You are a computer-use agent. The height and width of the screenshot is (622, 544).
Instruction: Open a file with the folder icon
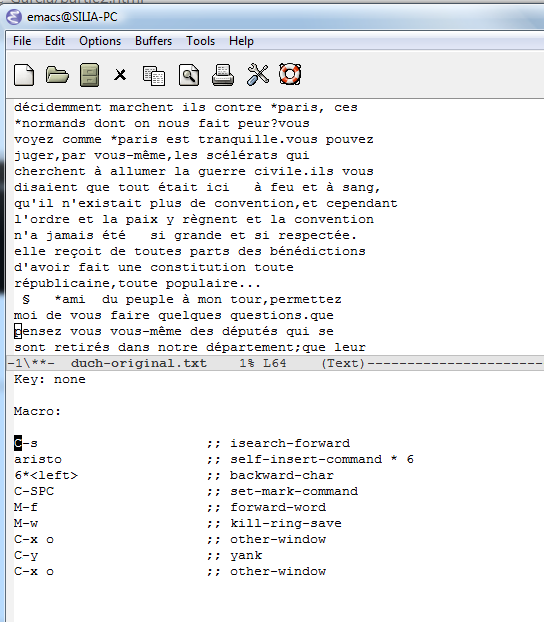click(57, 75)
